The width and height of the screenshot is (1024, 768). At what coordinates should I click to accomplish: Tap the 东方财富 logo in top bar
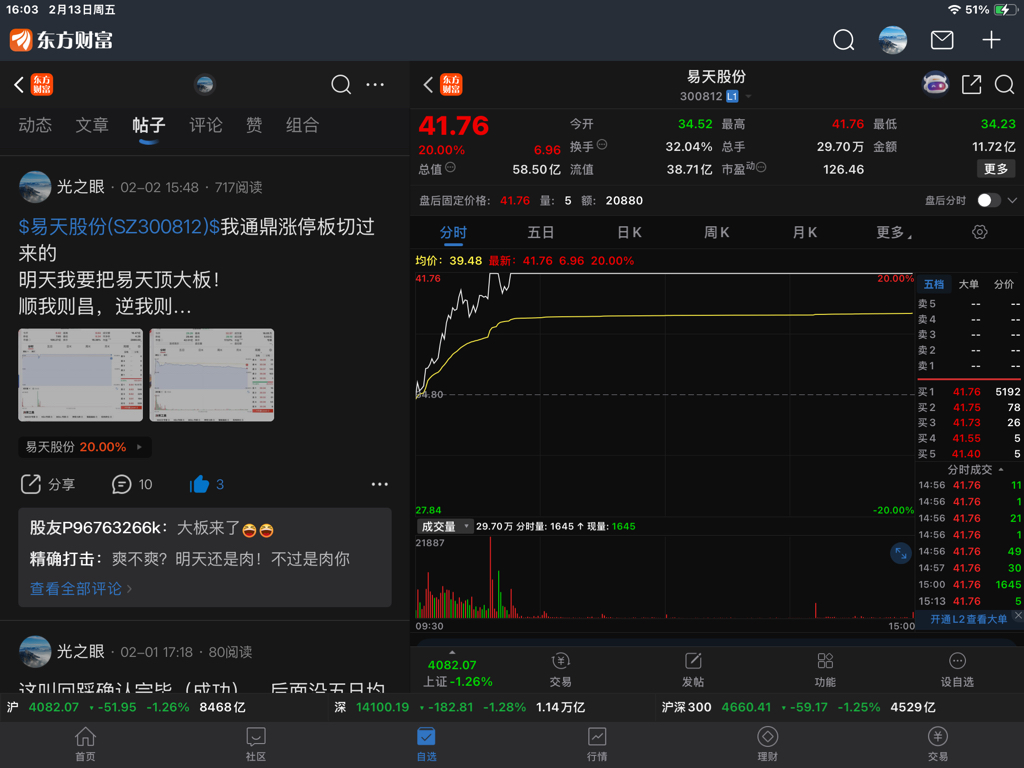[61, 40]
